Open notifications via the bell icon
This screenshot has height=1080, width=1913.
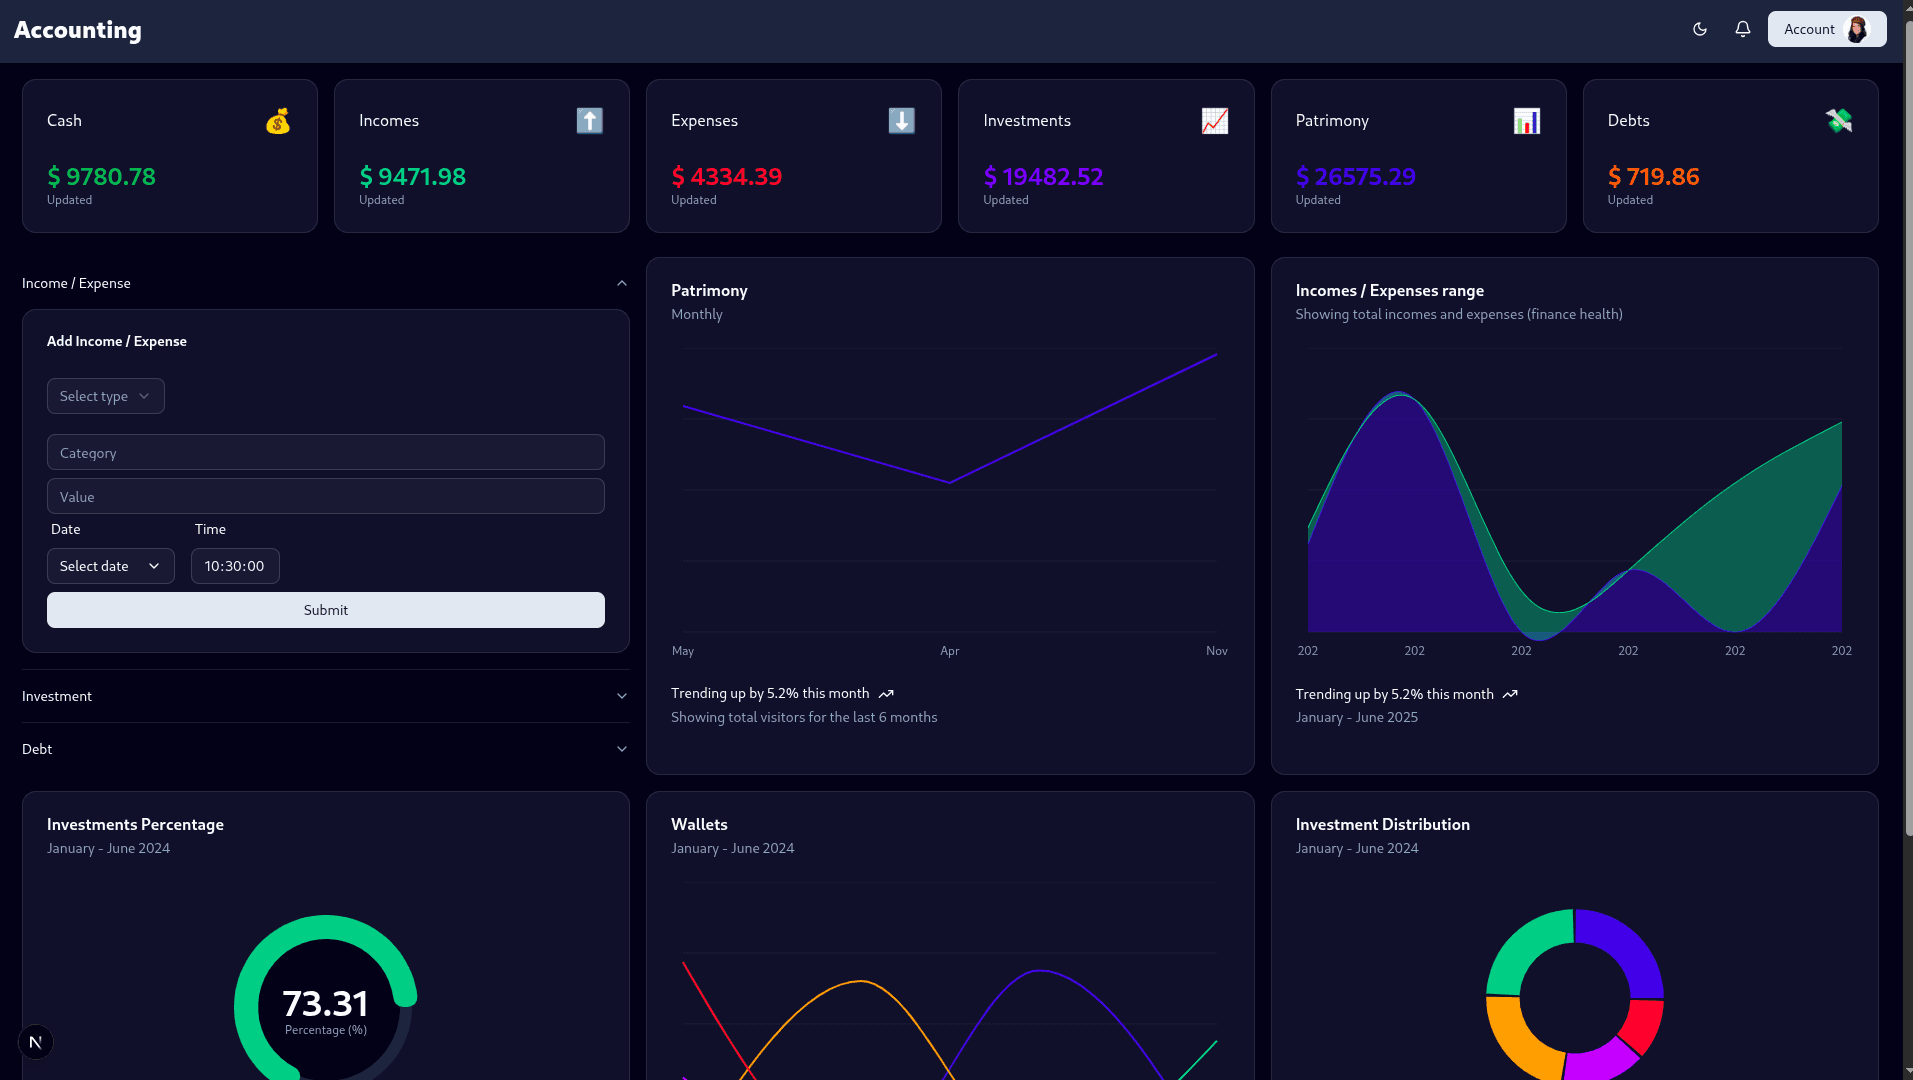coord(1742,29)
